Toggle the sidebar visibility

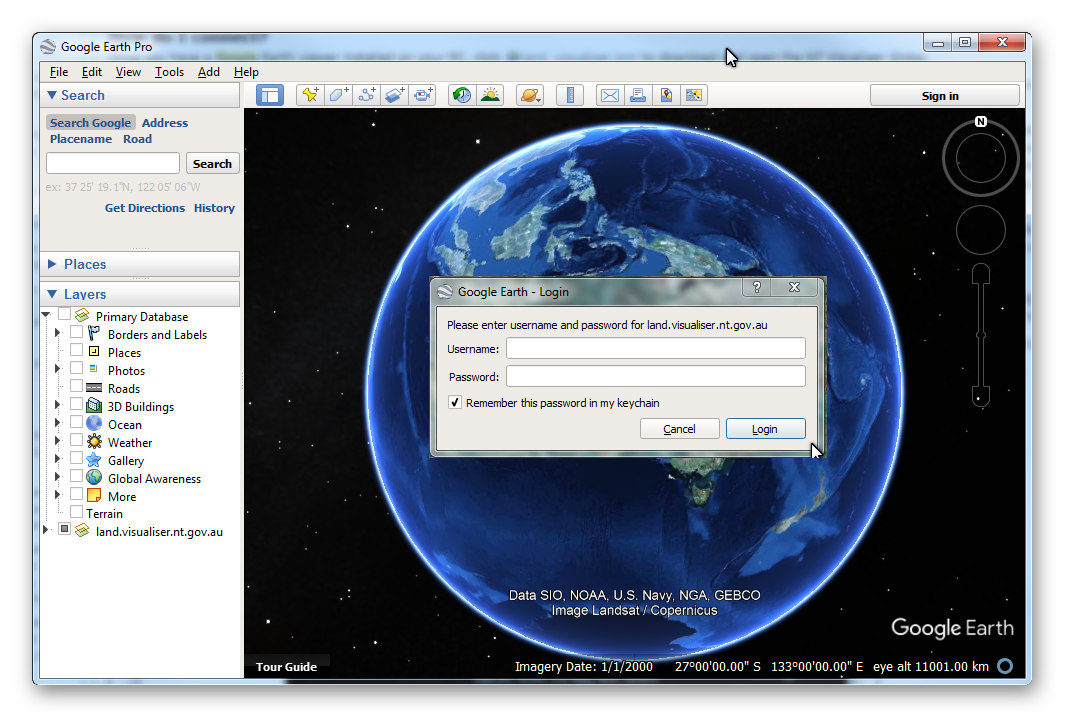(x=270, y=95)
